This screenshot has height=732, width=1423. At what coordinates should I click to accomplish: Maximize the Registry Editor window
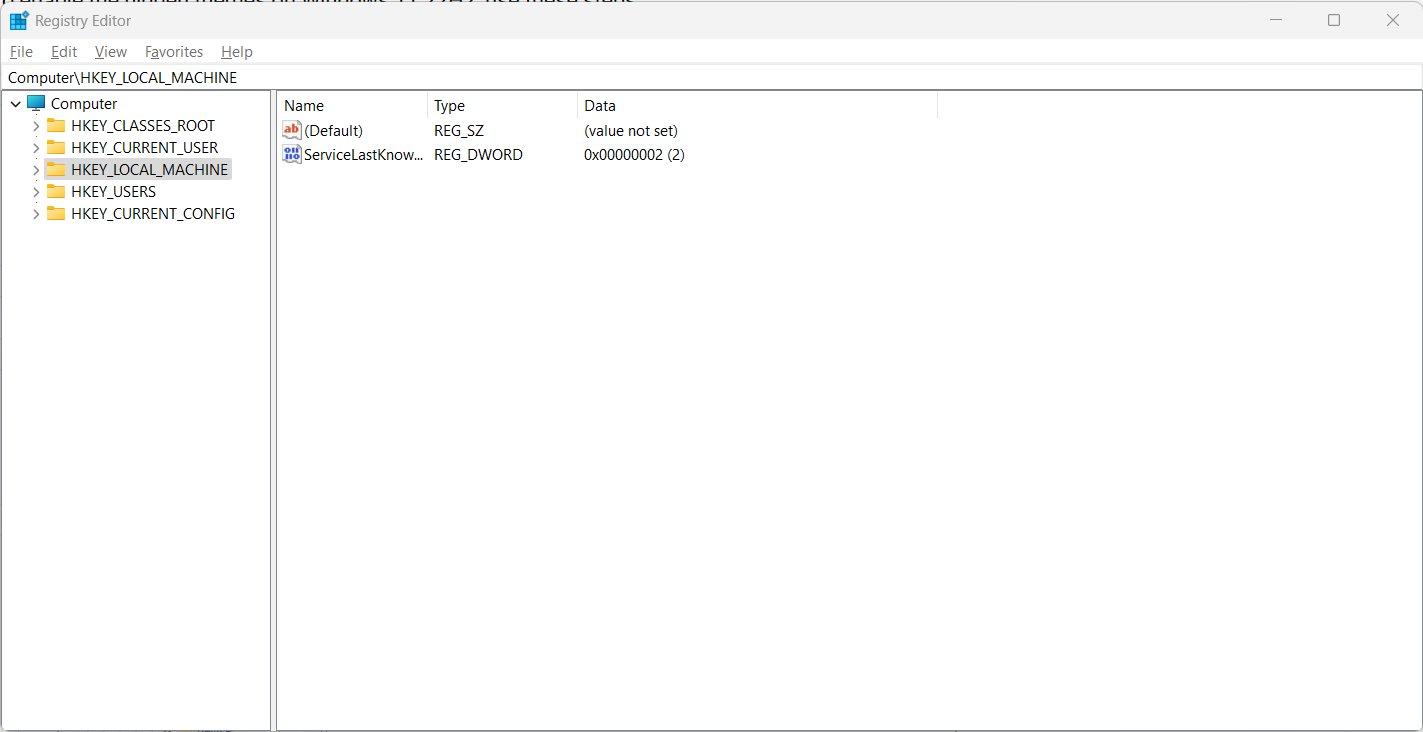pyautogui.click(x=1334, y=20)
